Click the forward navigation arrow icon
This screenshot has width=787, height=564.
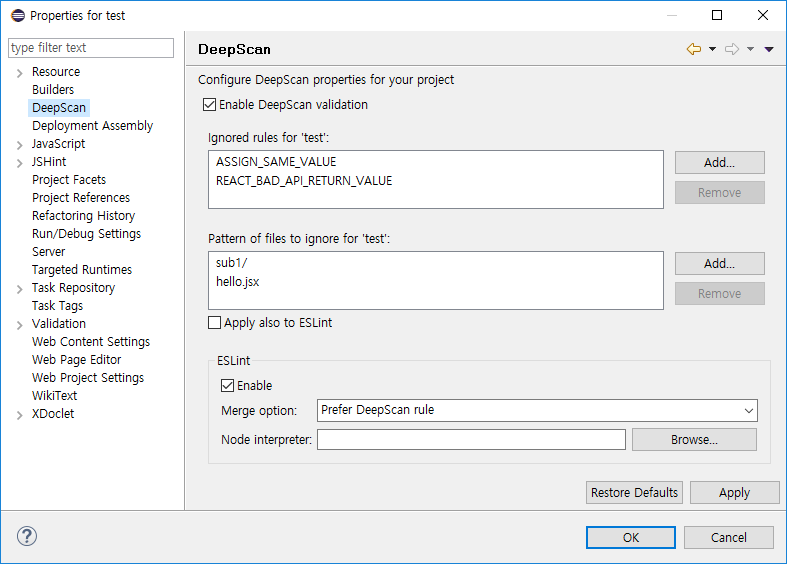(x=732, y=49)
